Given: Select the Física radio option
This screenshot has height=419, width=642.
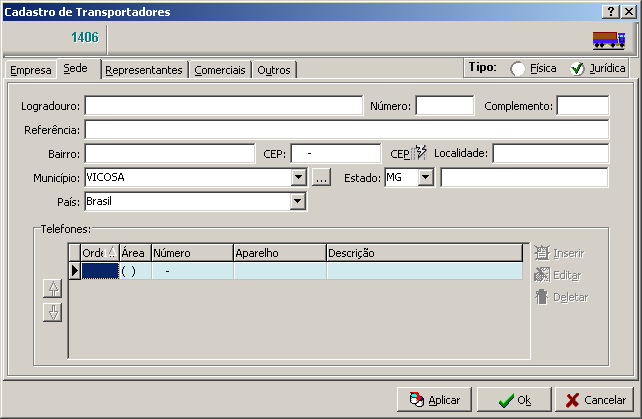Looking at the screenshot, I should tap(518, 69).
